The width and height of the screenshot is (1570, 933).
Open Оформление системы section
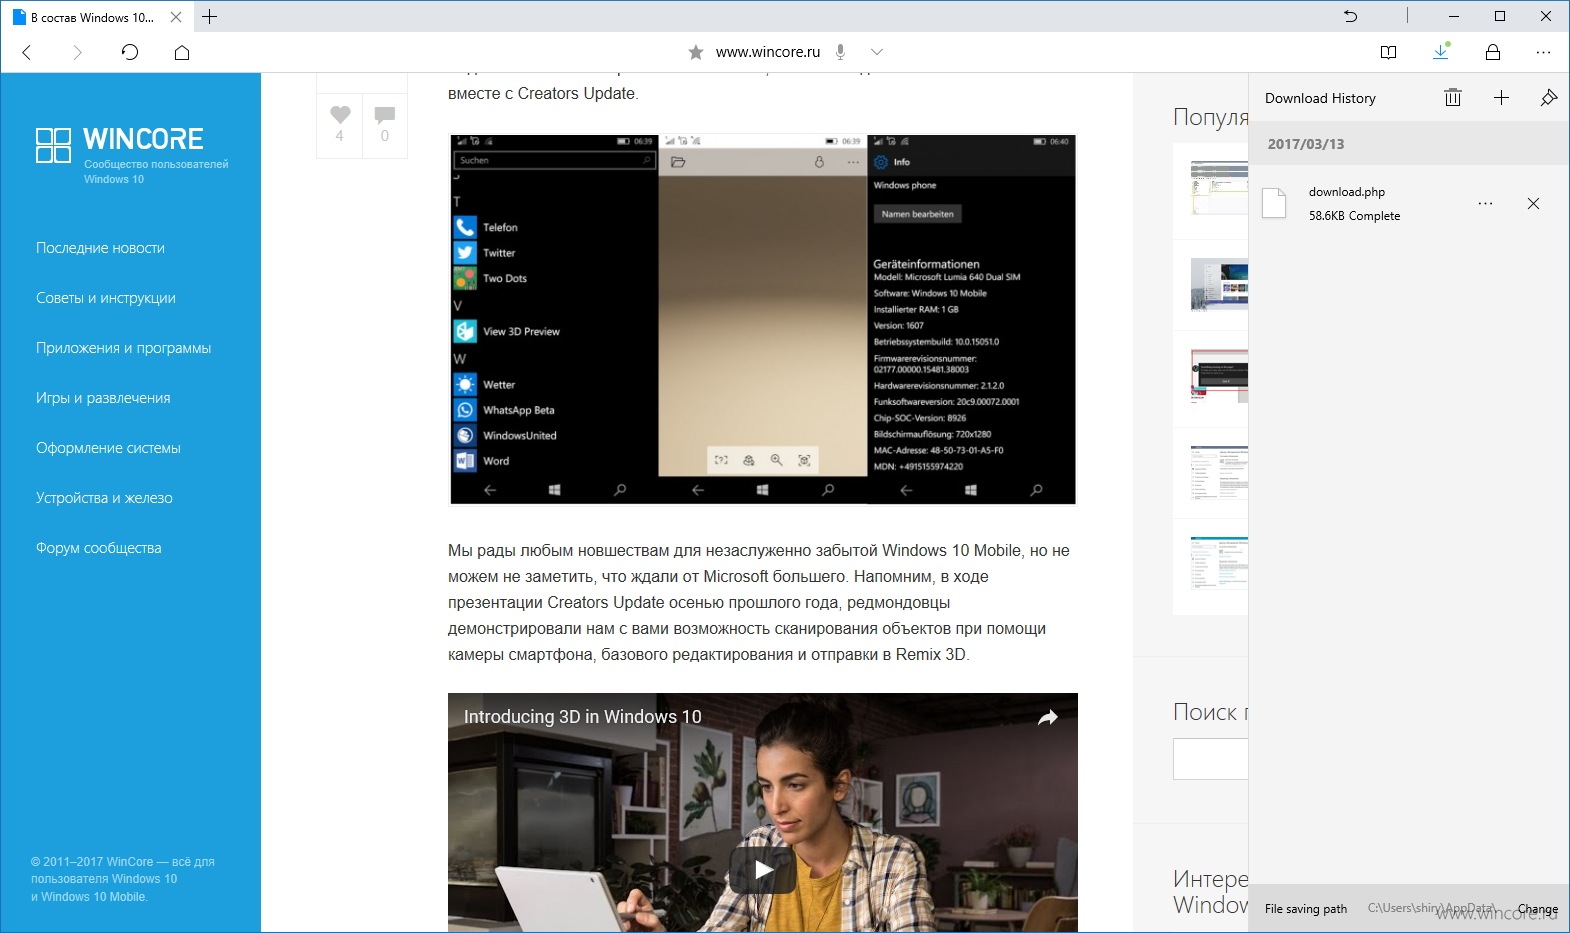pyautogui.click(x=108, y=448)
